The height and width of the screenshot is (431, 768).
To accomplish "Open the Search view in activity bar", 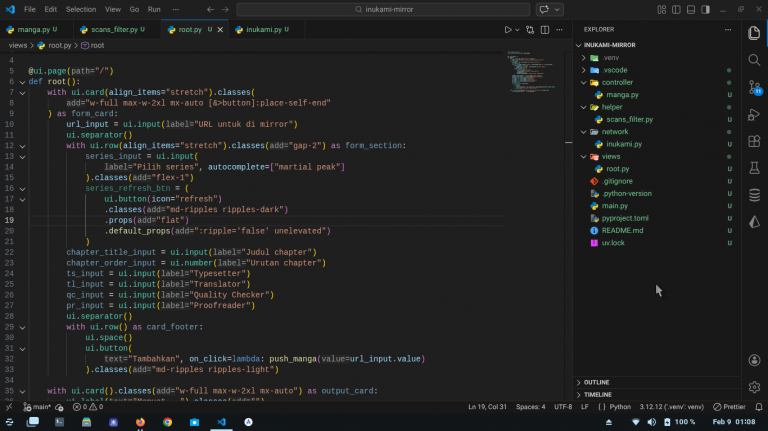I will pyautogui.click(x=754, y=62).
